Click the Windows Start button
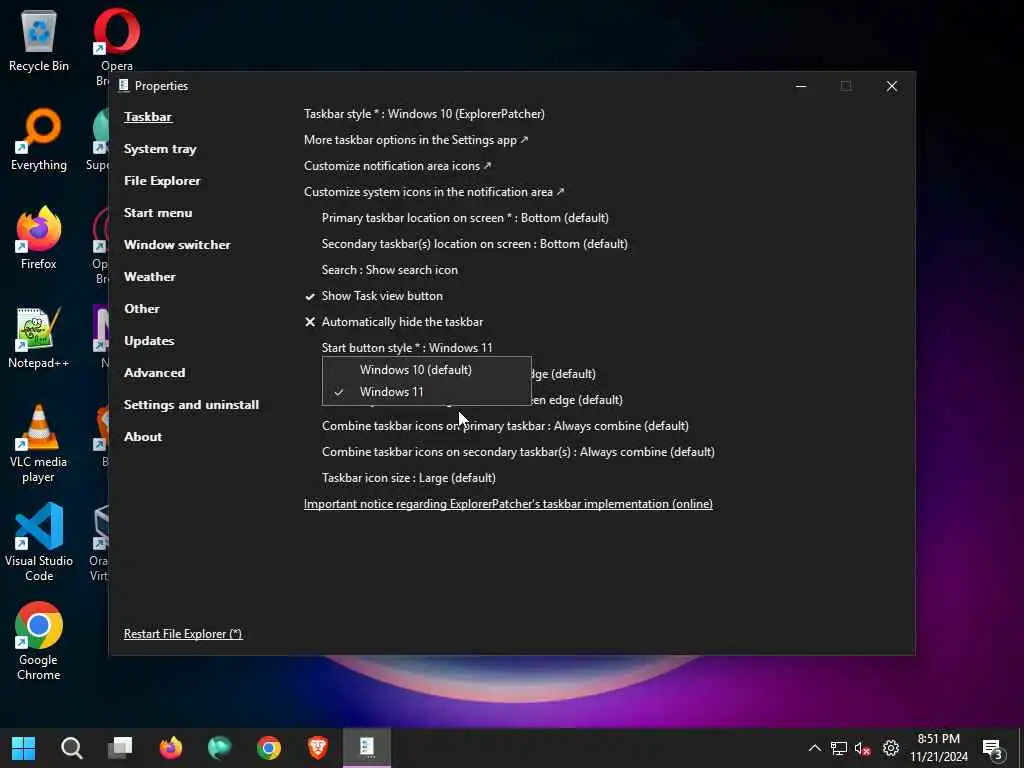The image size is (1024, 768). (x=24, y=748)
